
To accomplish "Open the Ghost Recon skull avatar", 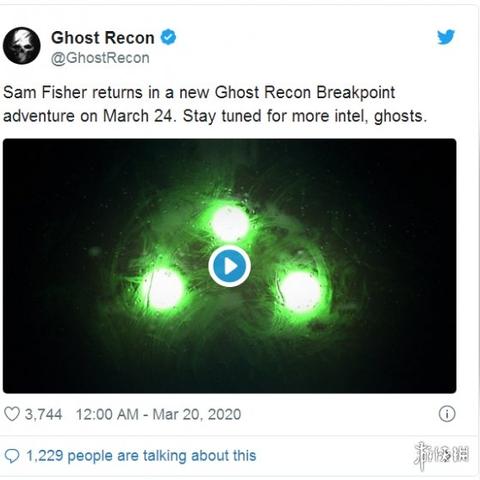I will click(x=22, y=46).
